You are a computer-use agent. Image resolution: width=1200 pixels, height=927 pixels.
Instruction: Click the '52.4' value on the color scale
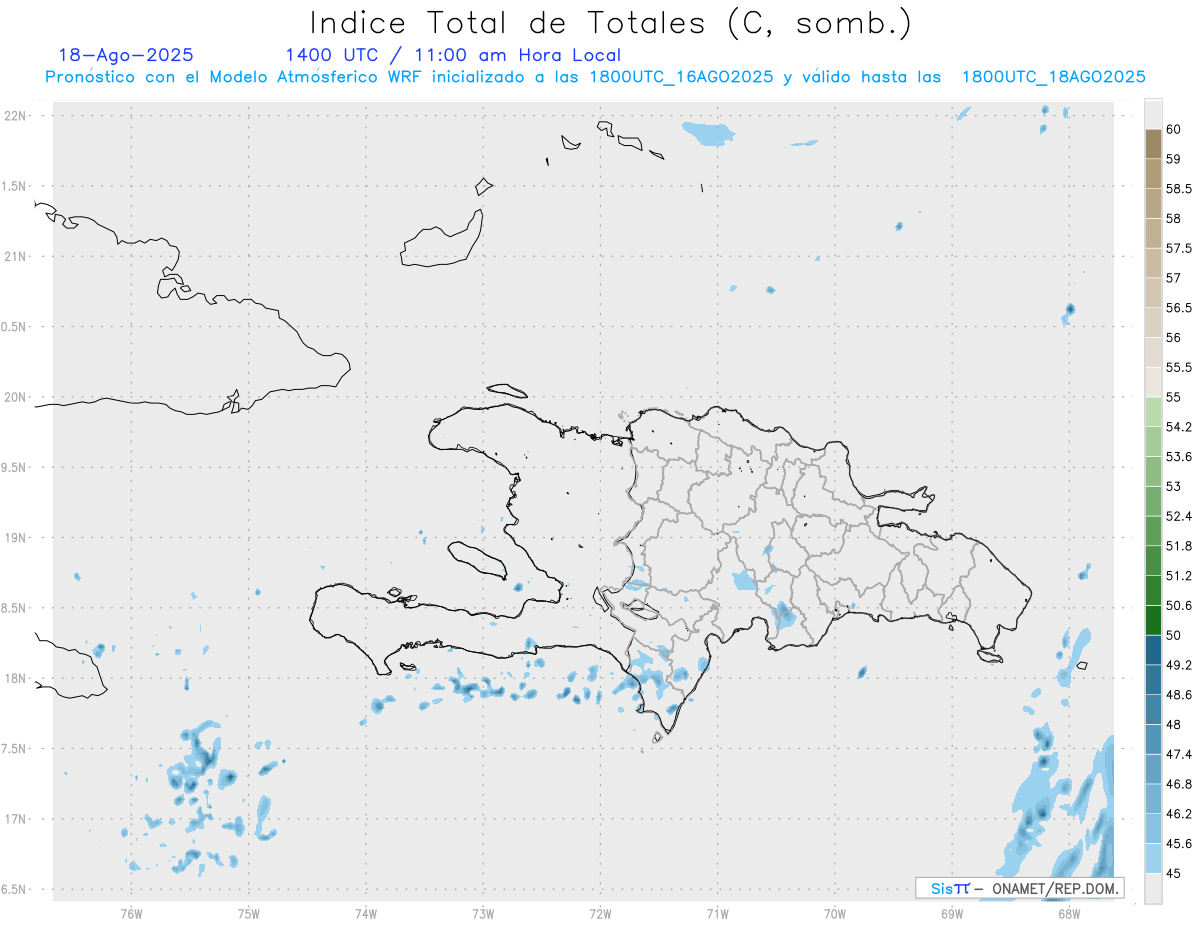point(1179,516)
